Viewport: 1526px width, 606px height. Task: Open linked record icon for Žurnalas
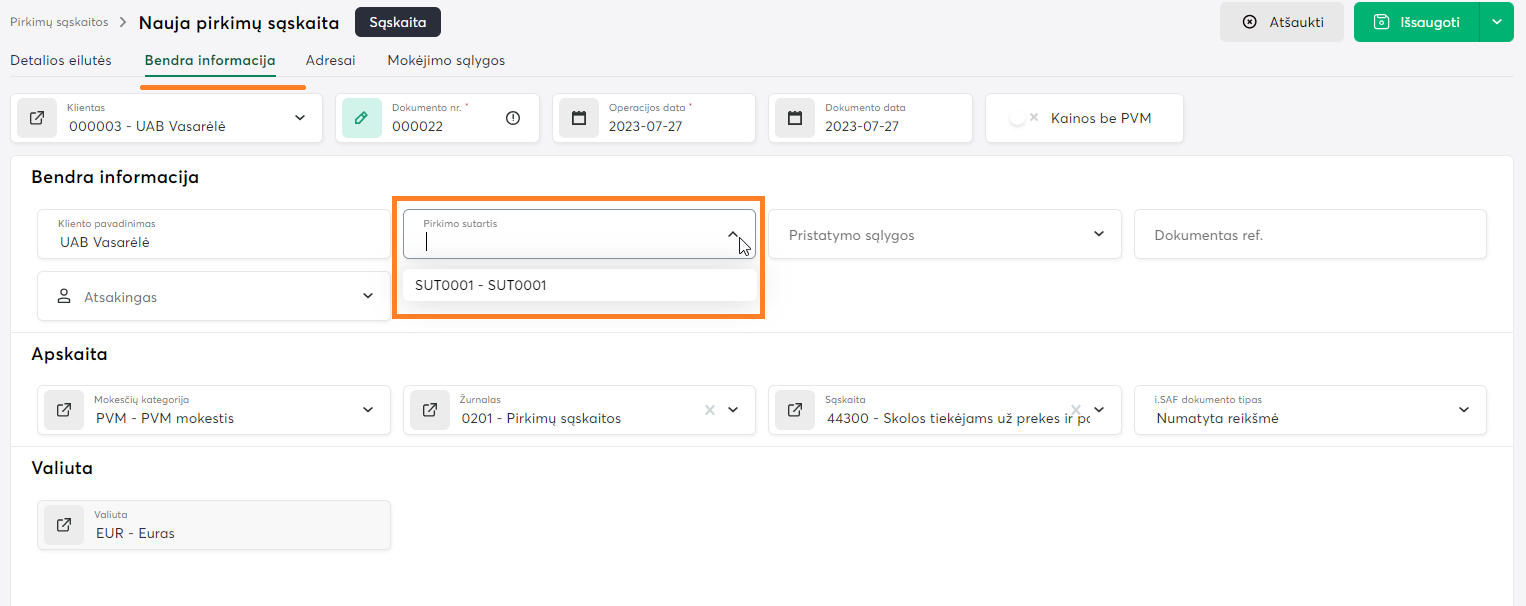point(430,410)
